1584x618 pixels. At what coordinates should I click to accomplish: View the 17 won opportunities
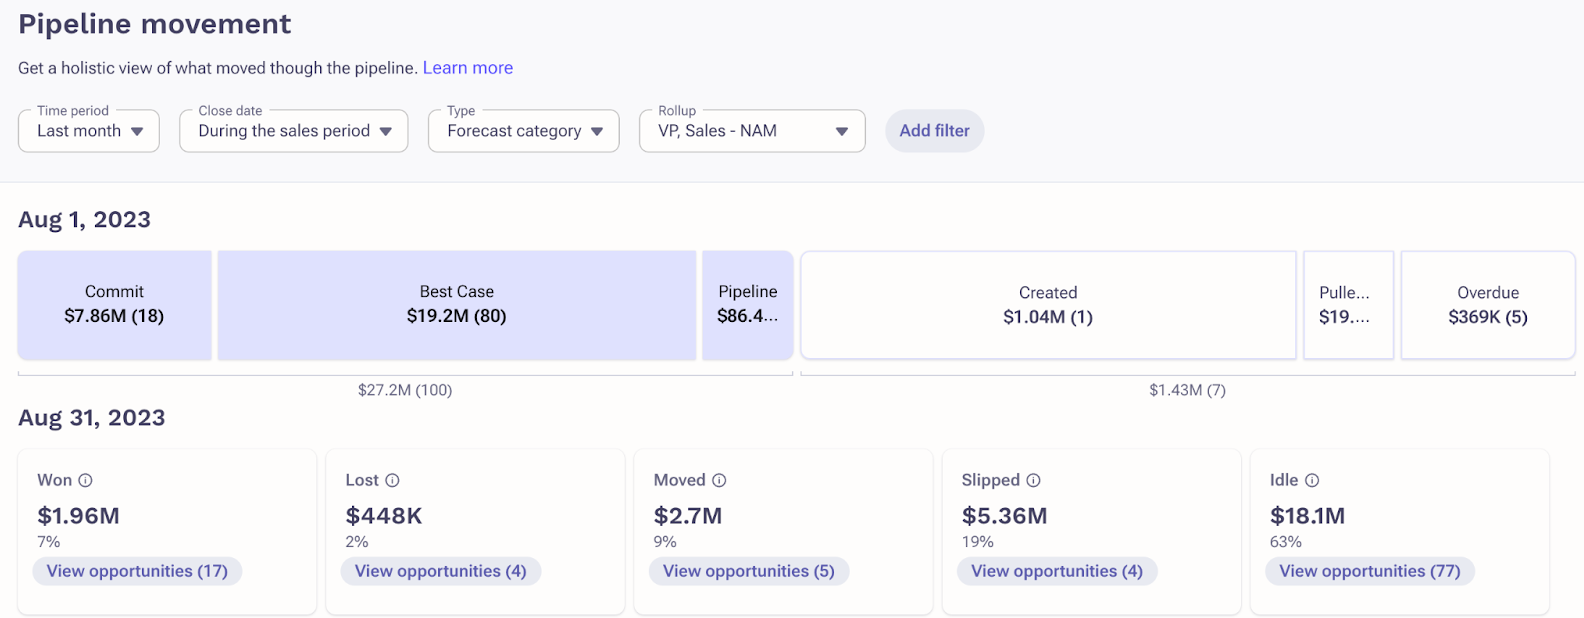point(137,571)
